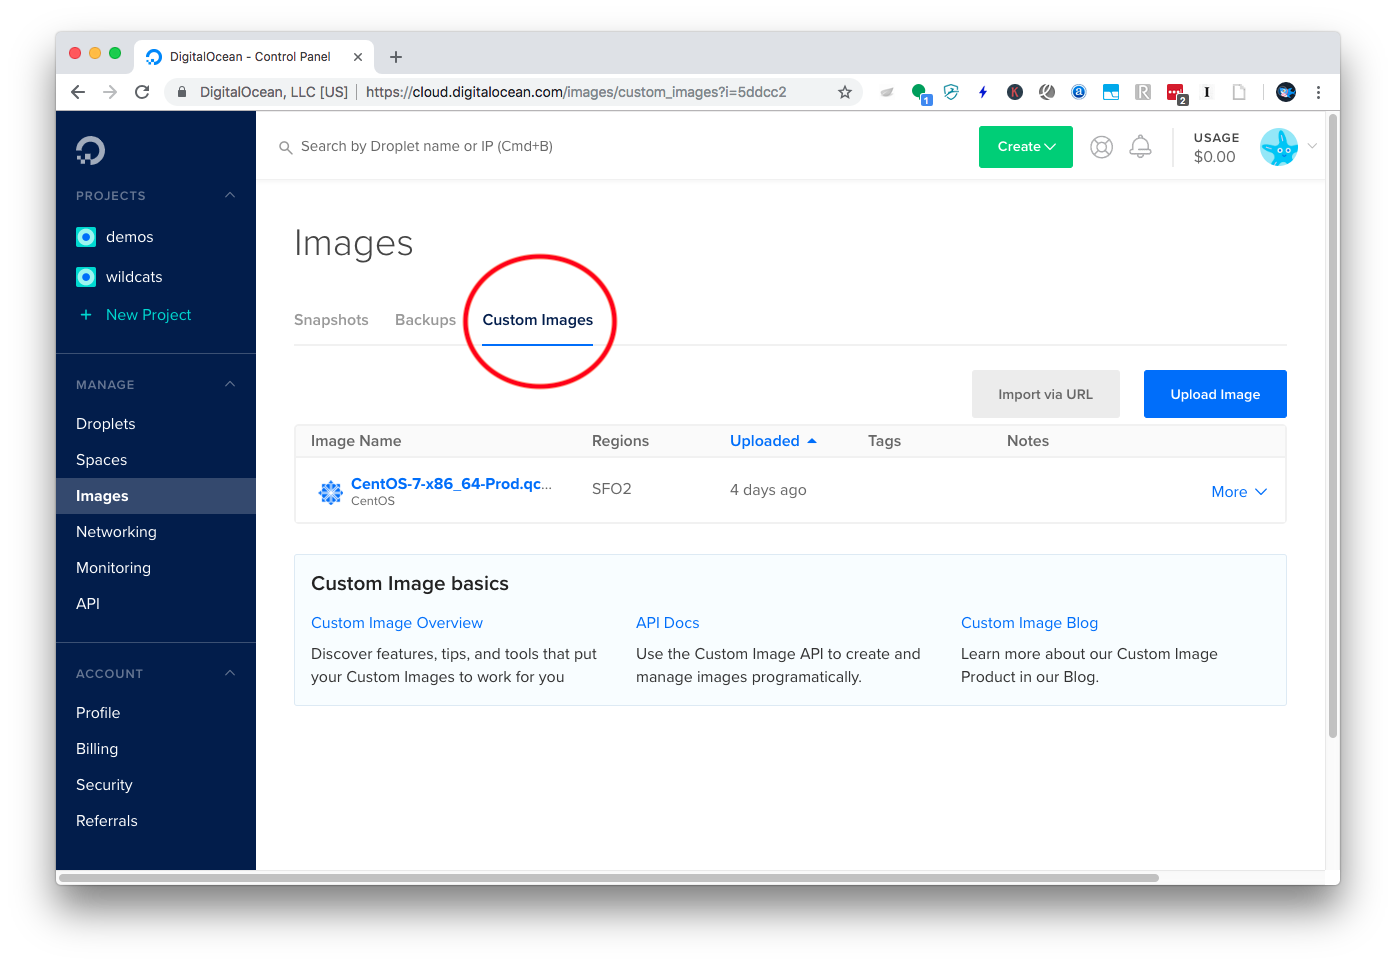Screen dimensions: 1396x965
Task: Click the SFO2 region cell
Action: pos(612,489)
